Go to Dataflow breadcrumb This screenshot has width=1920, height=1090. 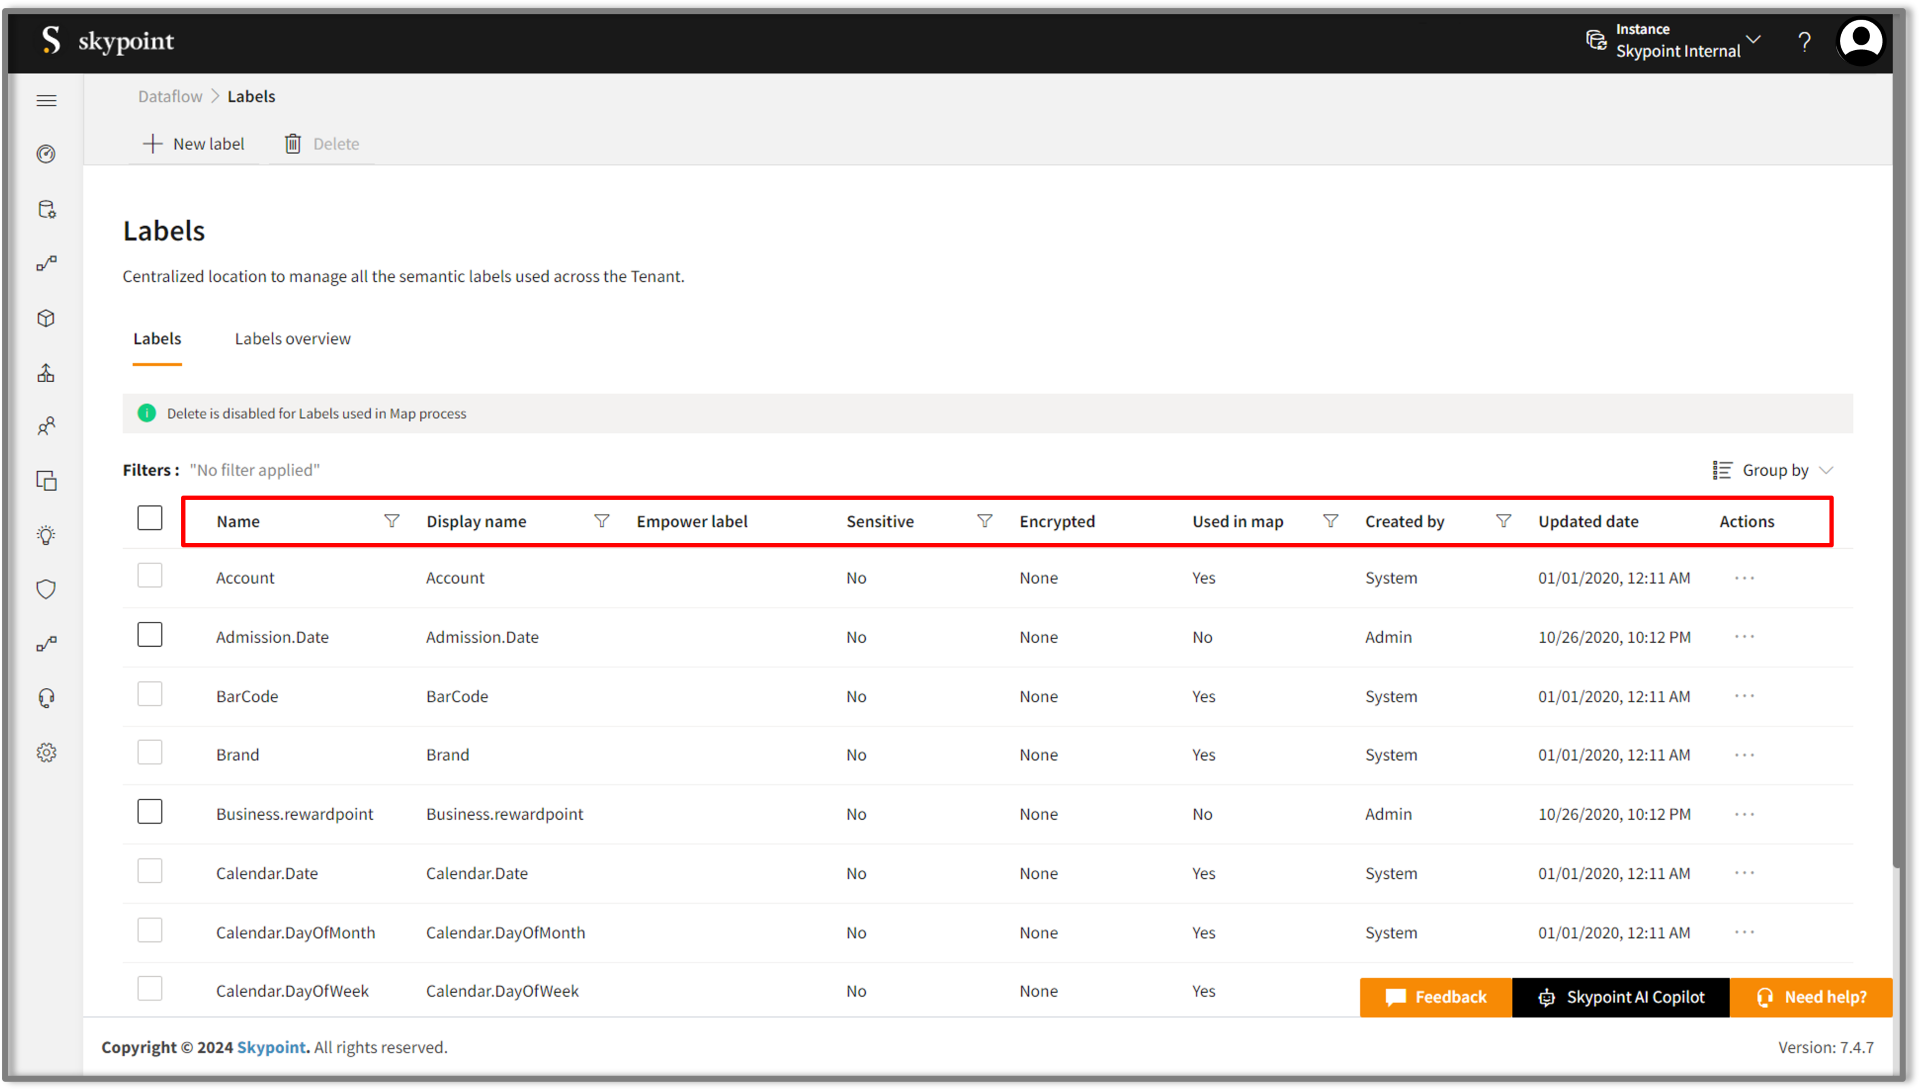[x=170, y=96]
